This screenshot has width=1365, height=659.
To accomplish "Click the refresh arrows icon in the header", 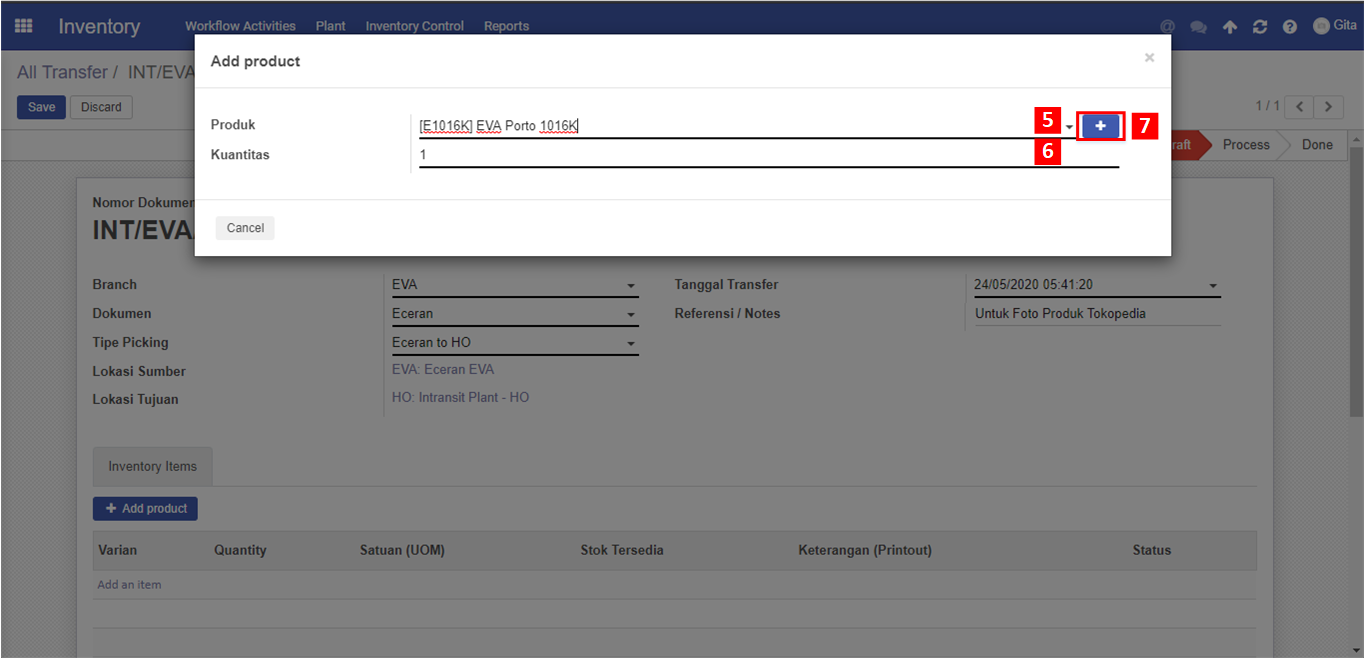I will 1260,27.
